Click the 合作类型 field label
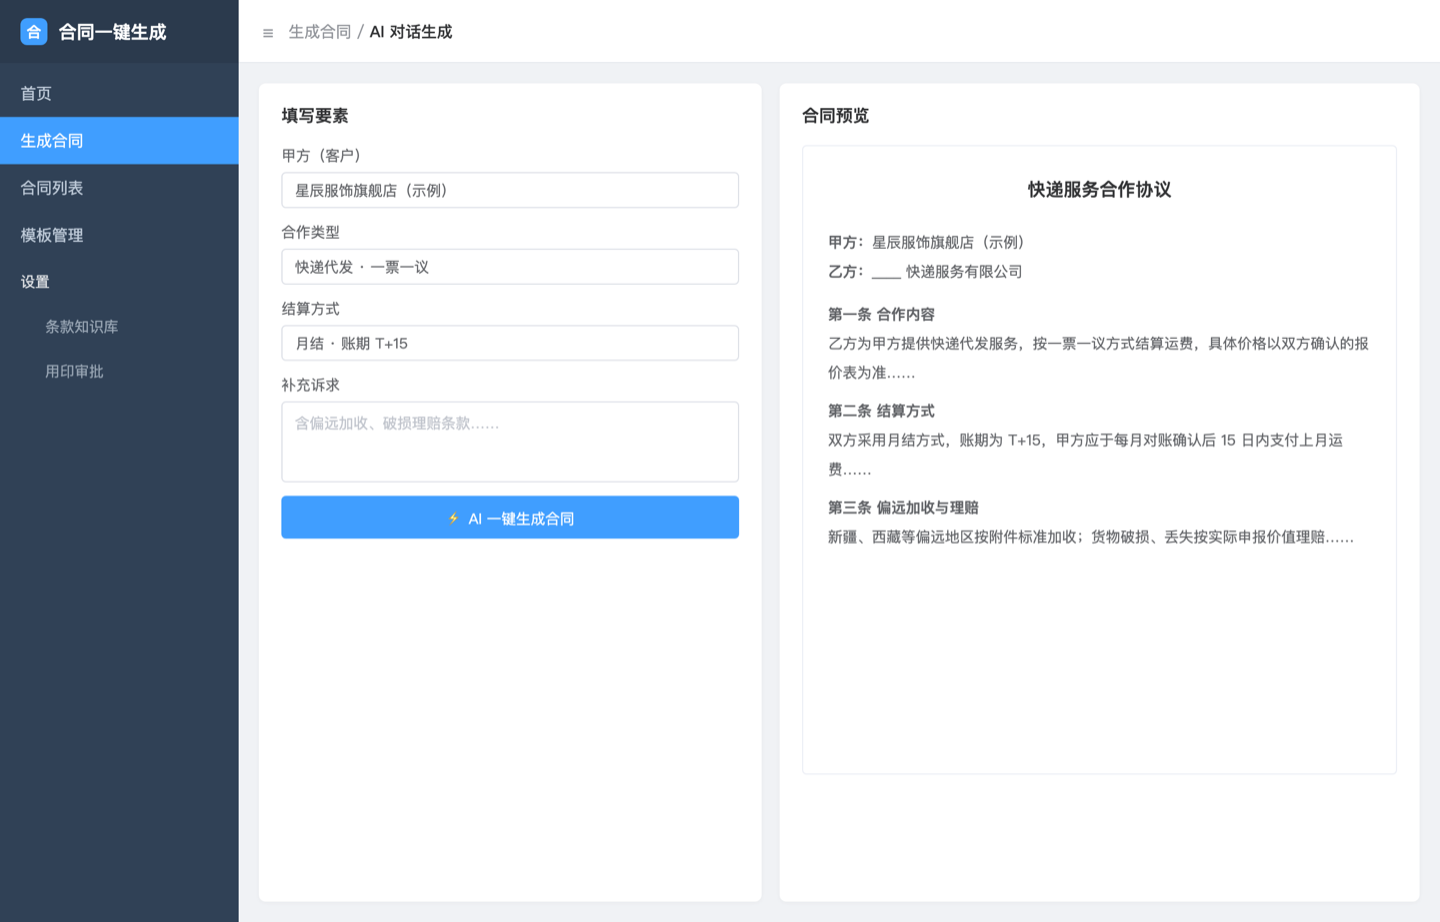This screenshot has width=1440, height=922. (311, 232)
